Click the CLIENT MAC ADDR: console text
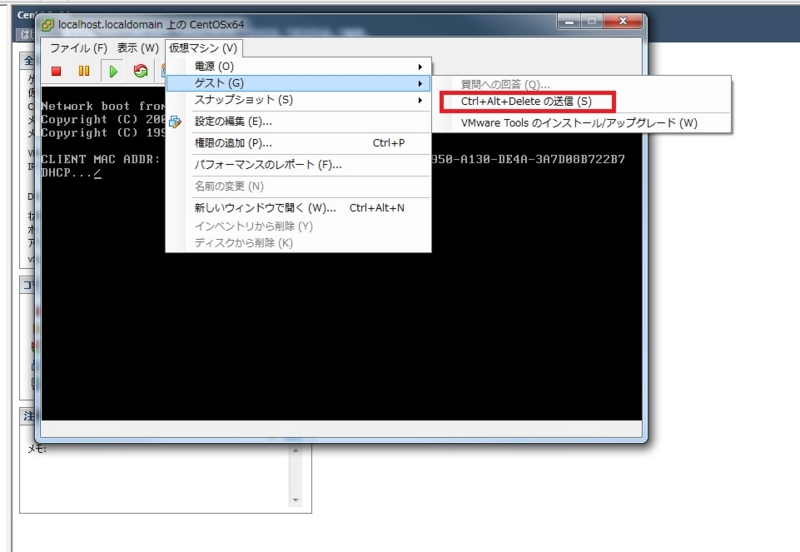This screenshot has width=800, height=552. click(101, 159)
